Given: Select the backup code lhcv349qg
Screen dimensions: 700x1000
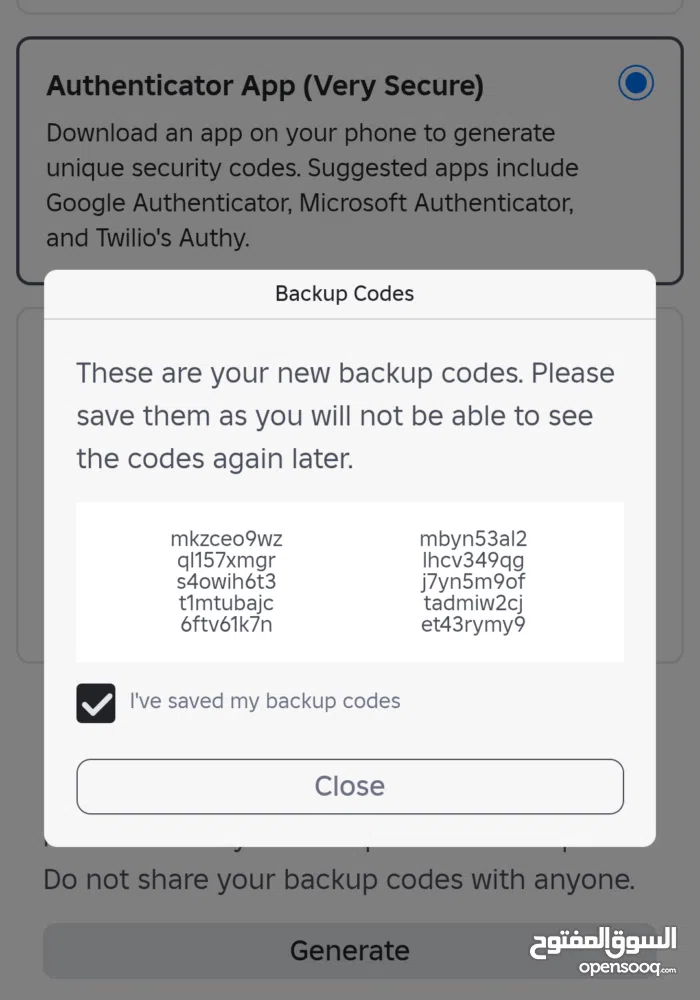Looking at the screenshot, I should (473, 560).
